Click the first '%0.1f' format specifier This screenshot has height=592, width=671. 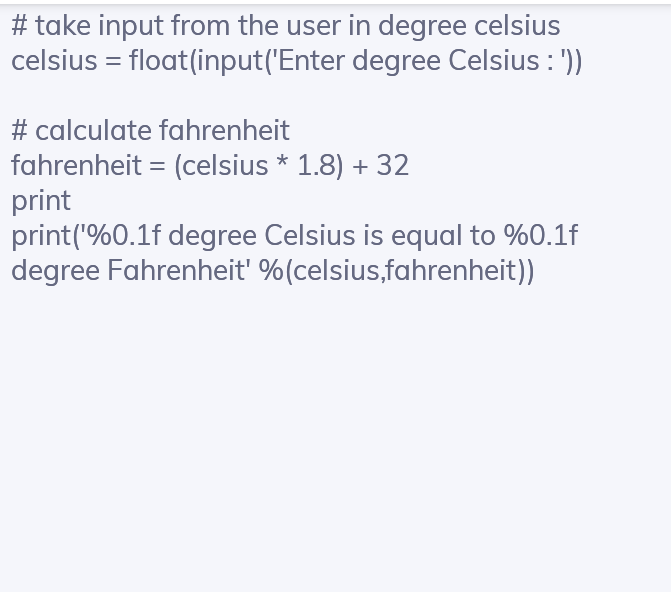click(x=123, y=235)
